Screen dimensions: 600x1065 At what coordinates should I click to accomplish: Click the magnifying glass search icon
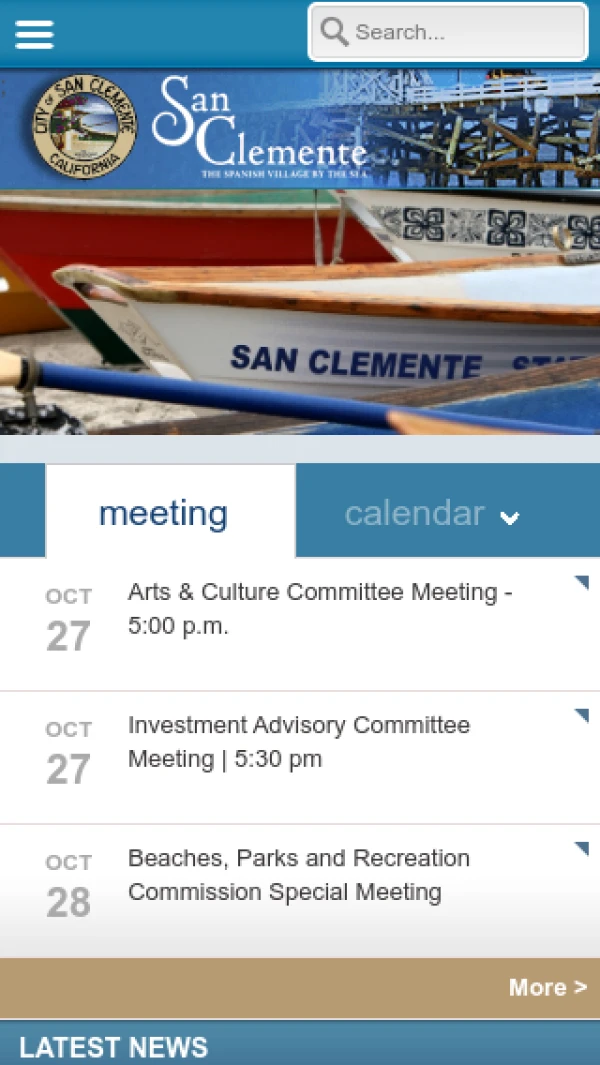pyautogui.click(x=334, y=32)
